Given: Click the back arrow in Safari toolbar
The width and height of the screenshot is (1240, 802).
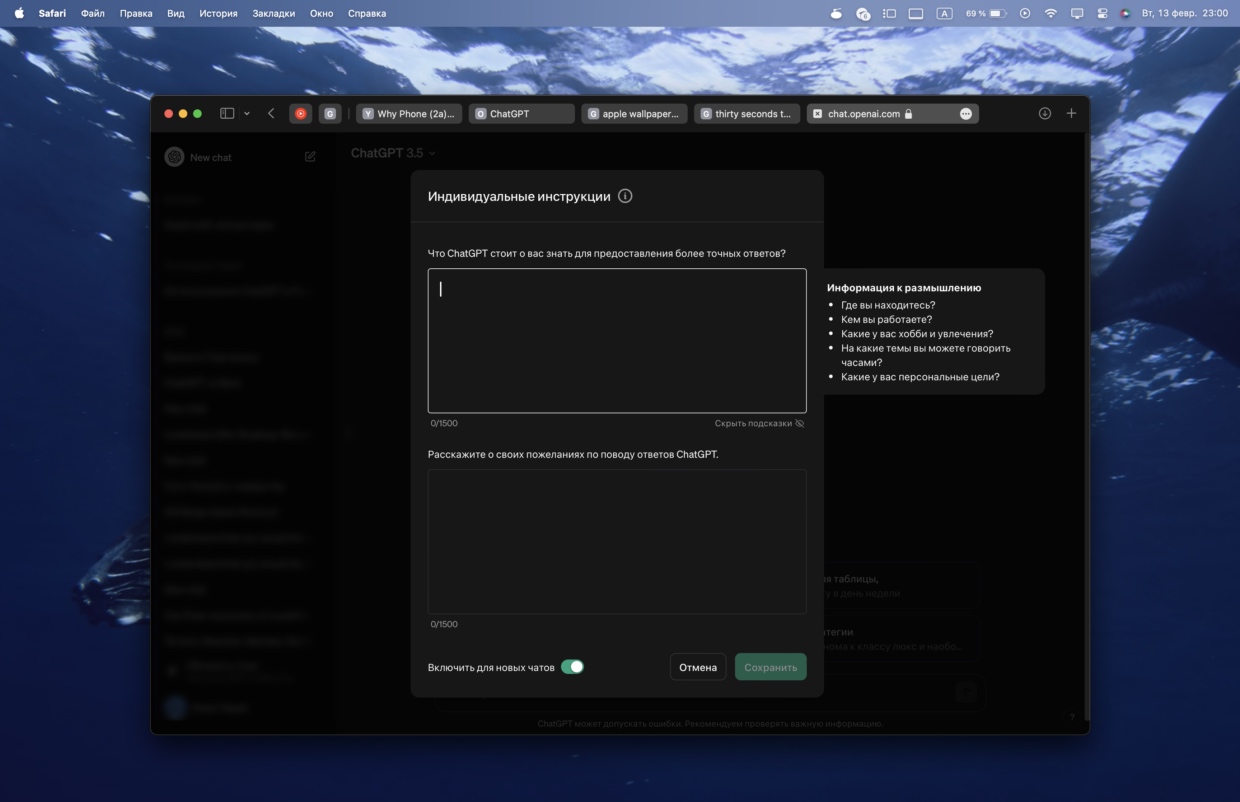Looking at the screenshot, I should 271,114.
